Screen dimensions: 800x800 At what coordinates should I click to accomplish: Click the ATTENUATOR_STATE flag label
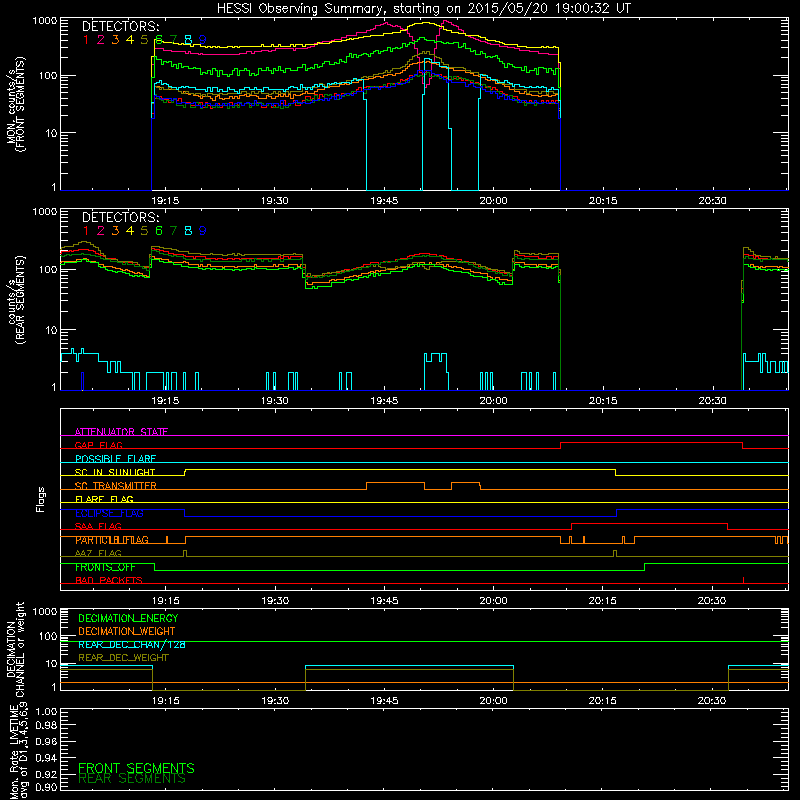pos(121,432)
